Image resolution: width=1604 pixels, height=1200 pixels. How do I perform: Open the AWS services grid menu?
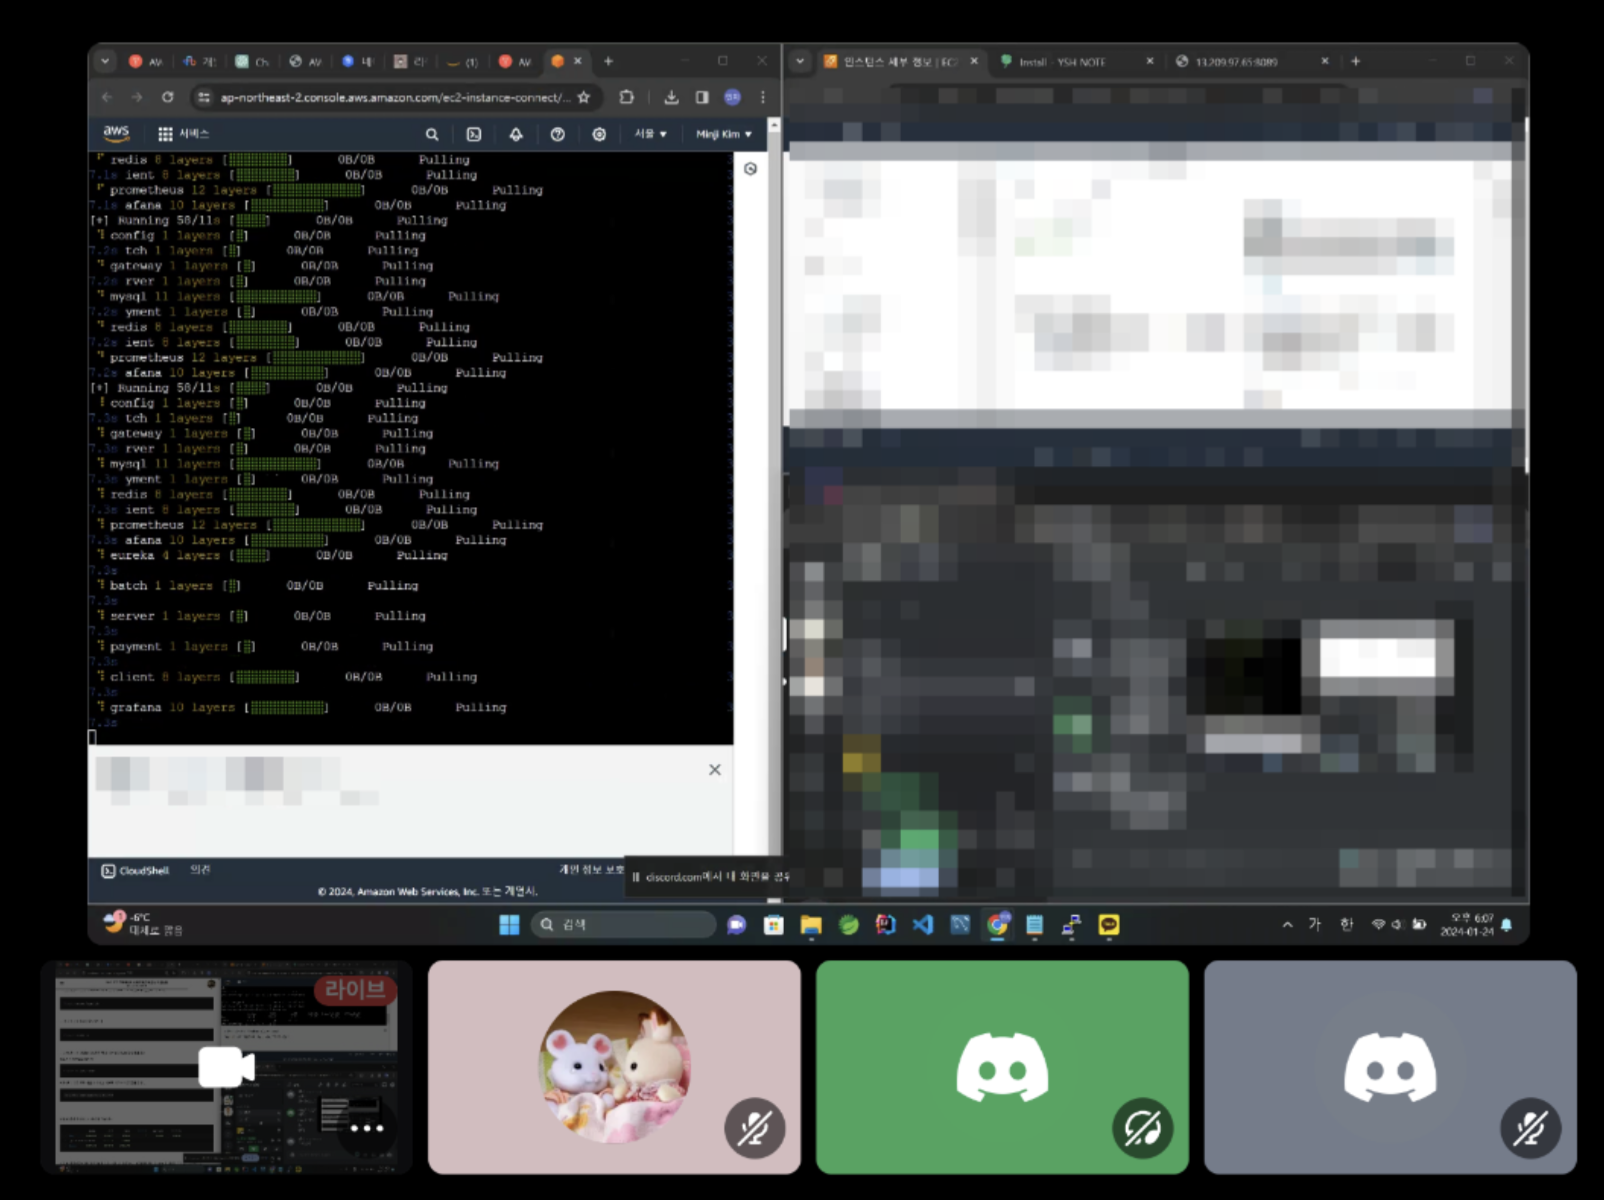pos(165,134)
